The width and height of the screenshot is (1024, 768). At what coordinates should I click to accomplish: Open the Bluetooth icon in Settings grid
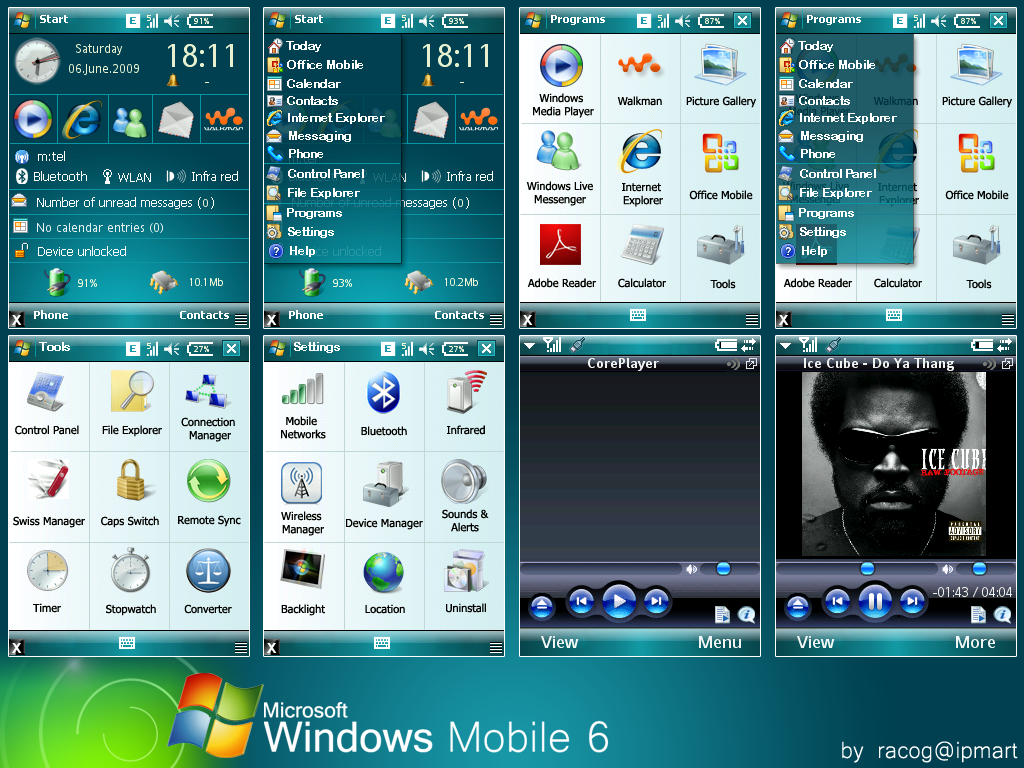point(383,404)
